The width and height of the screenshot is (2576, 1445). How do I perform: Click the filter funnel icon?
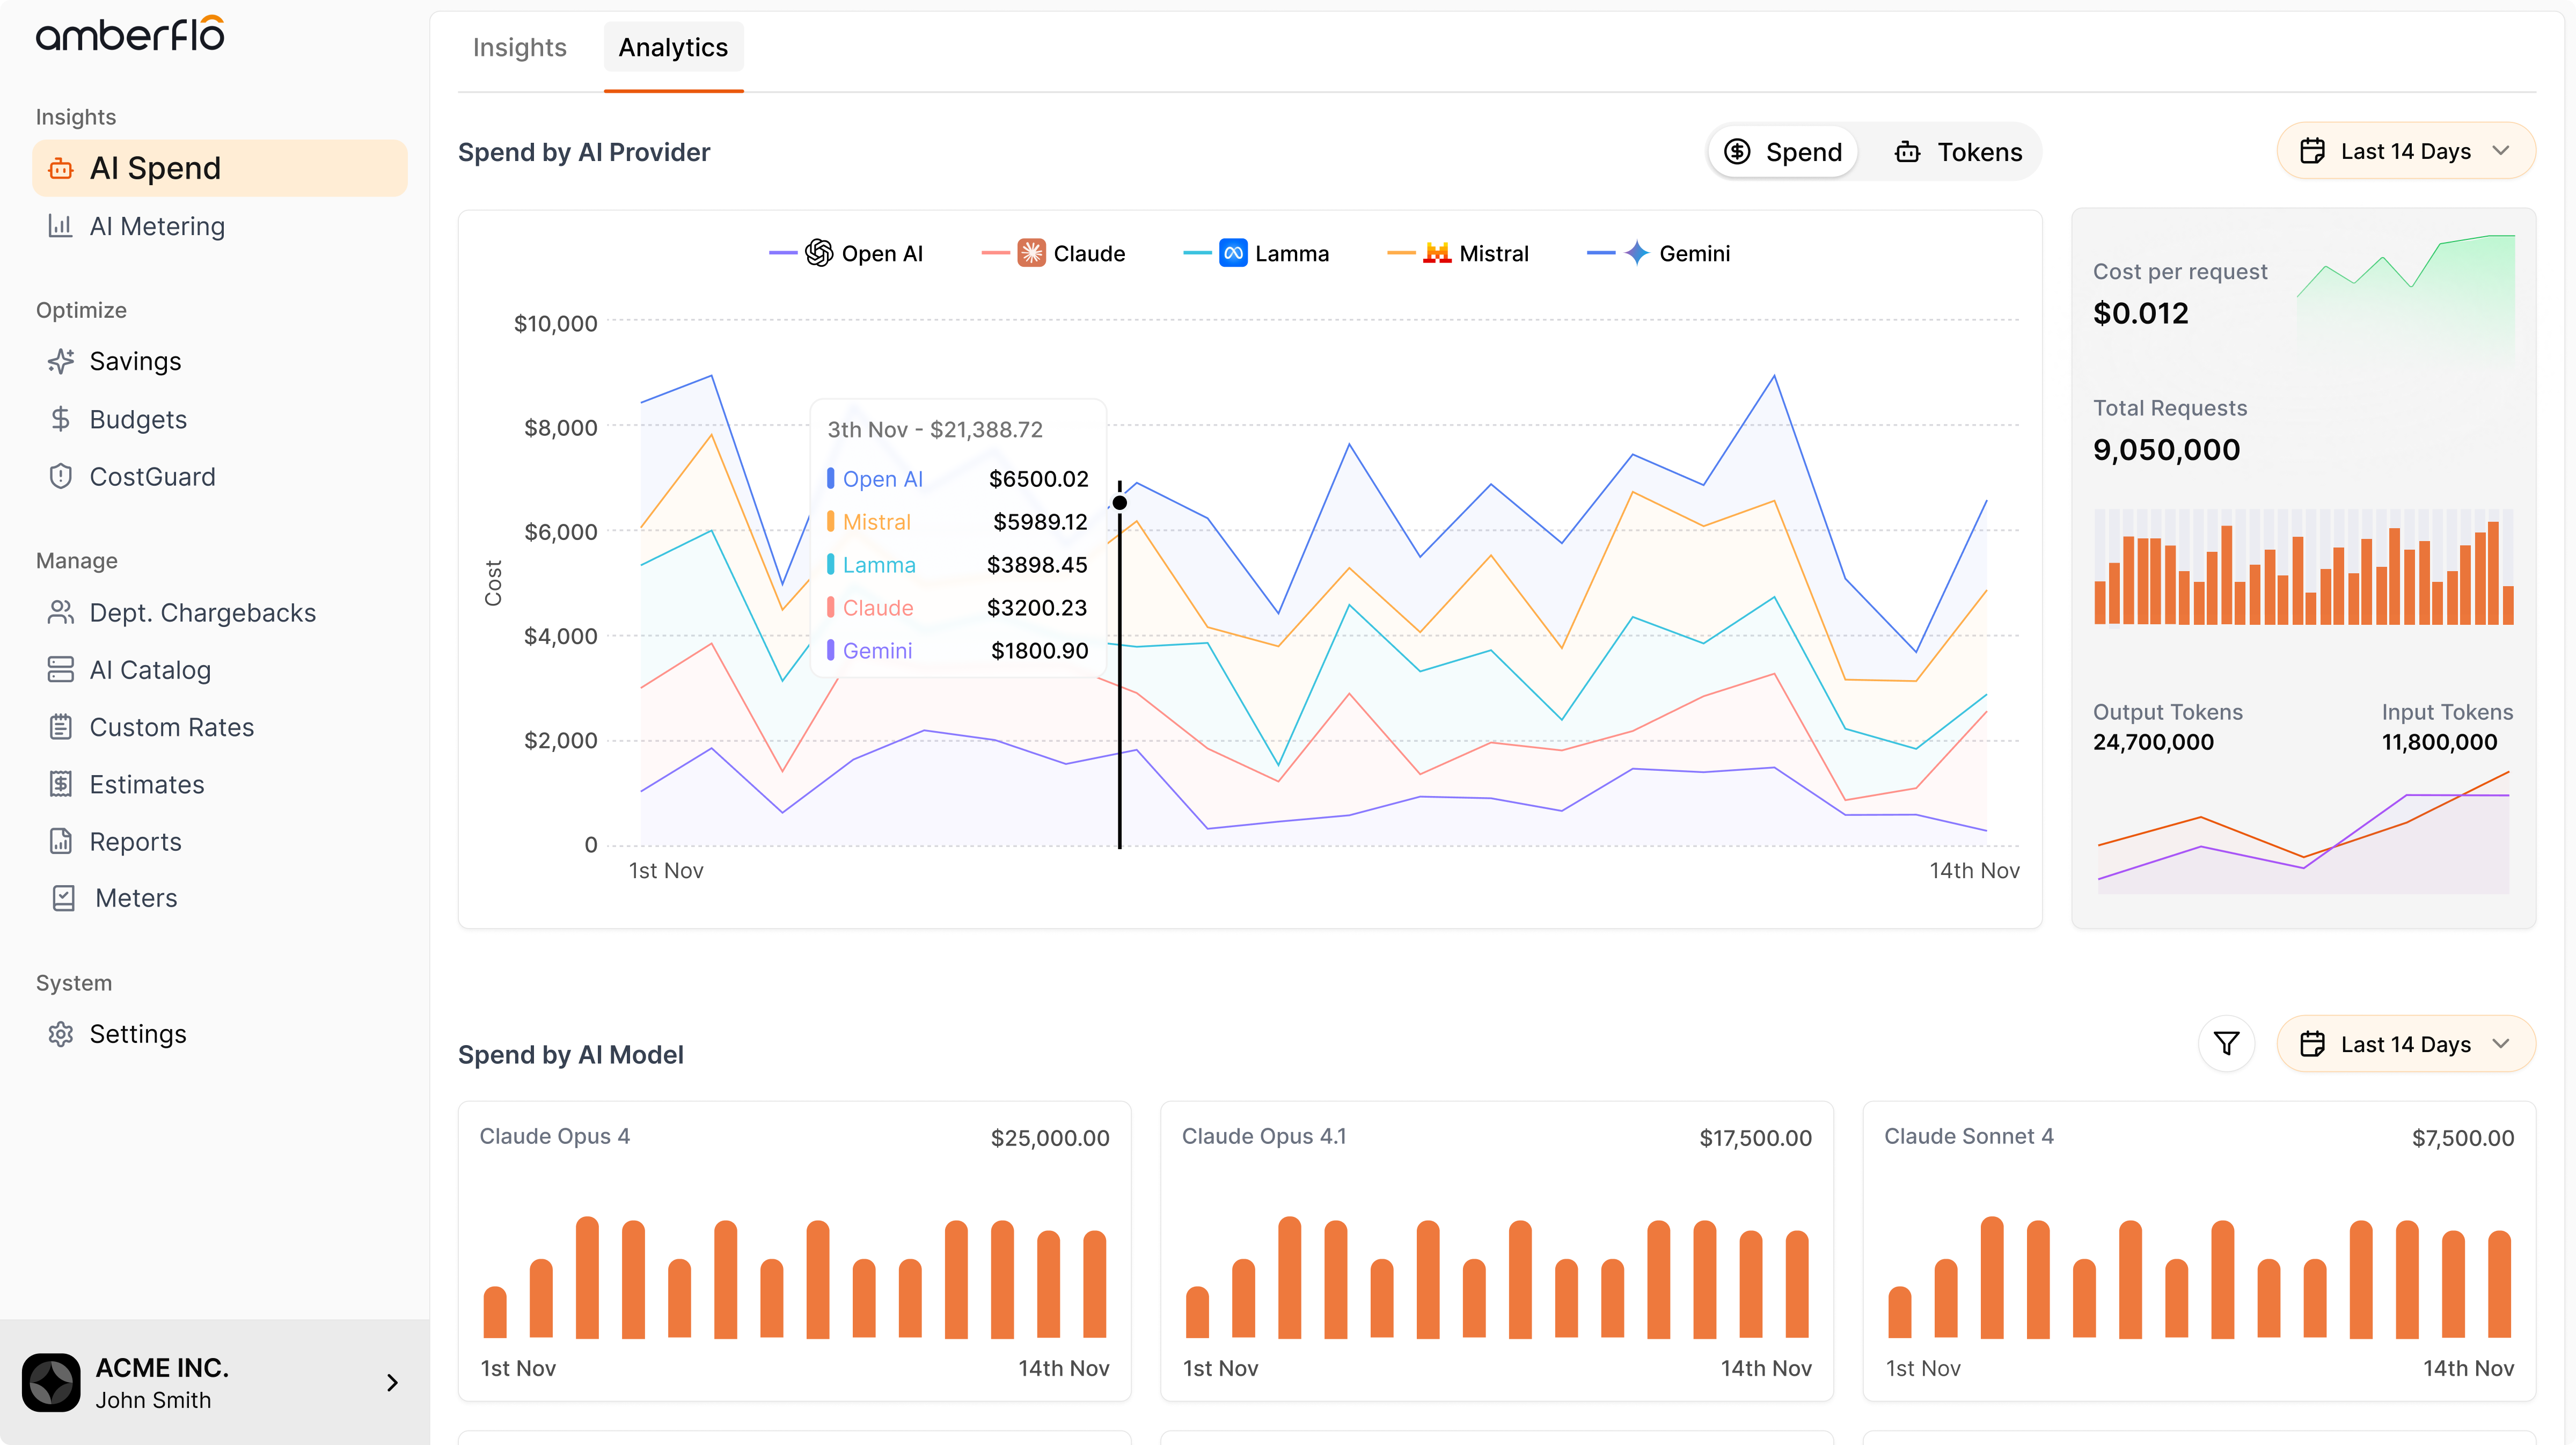(x=2226, y=1044)
